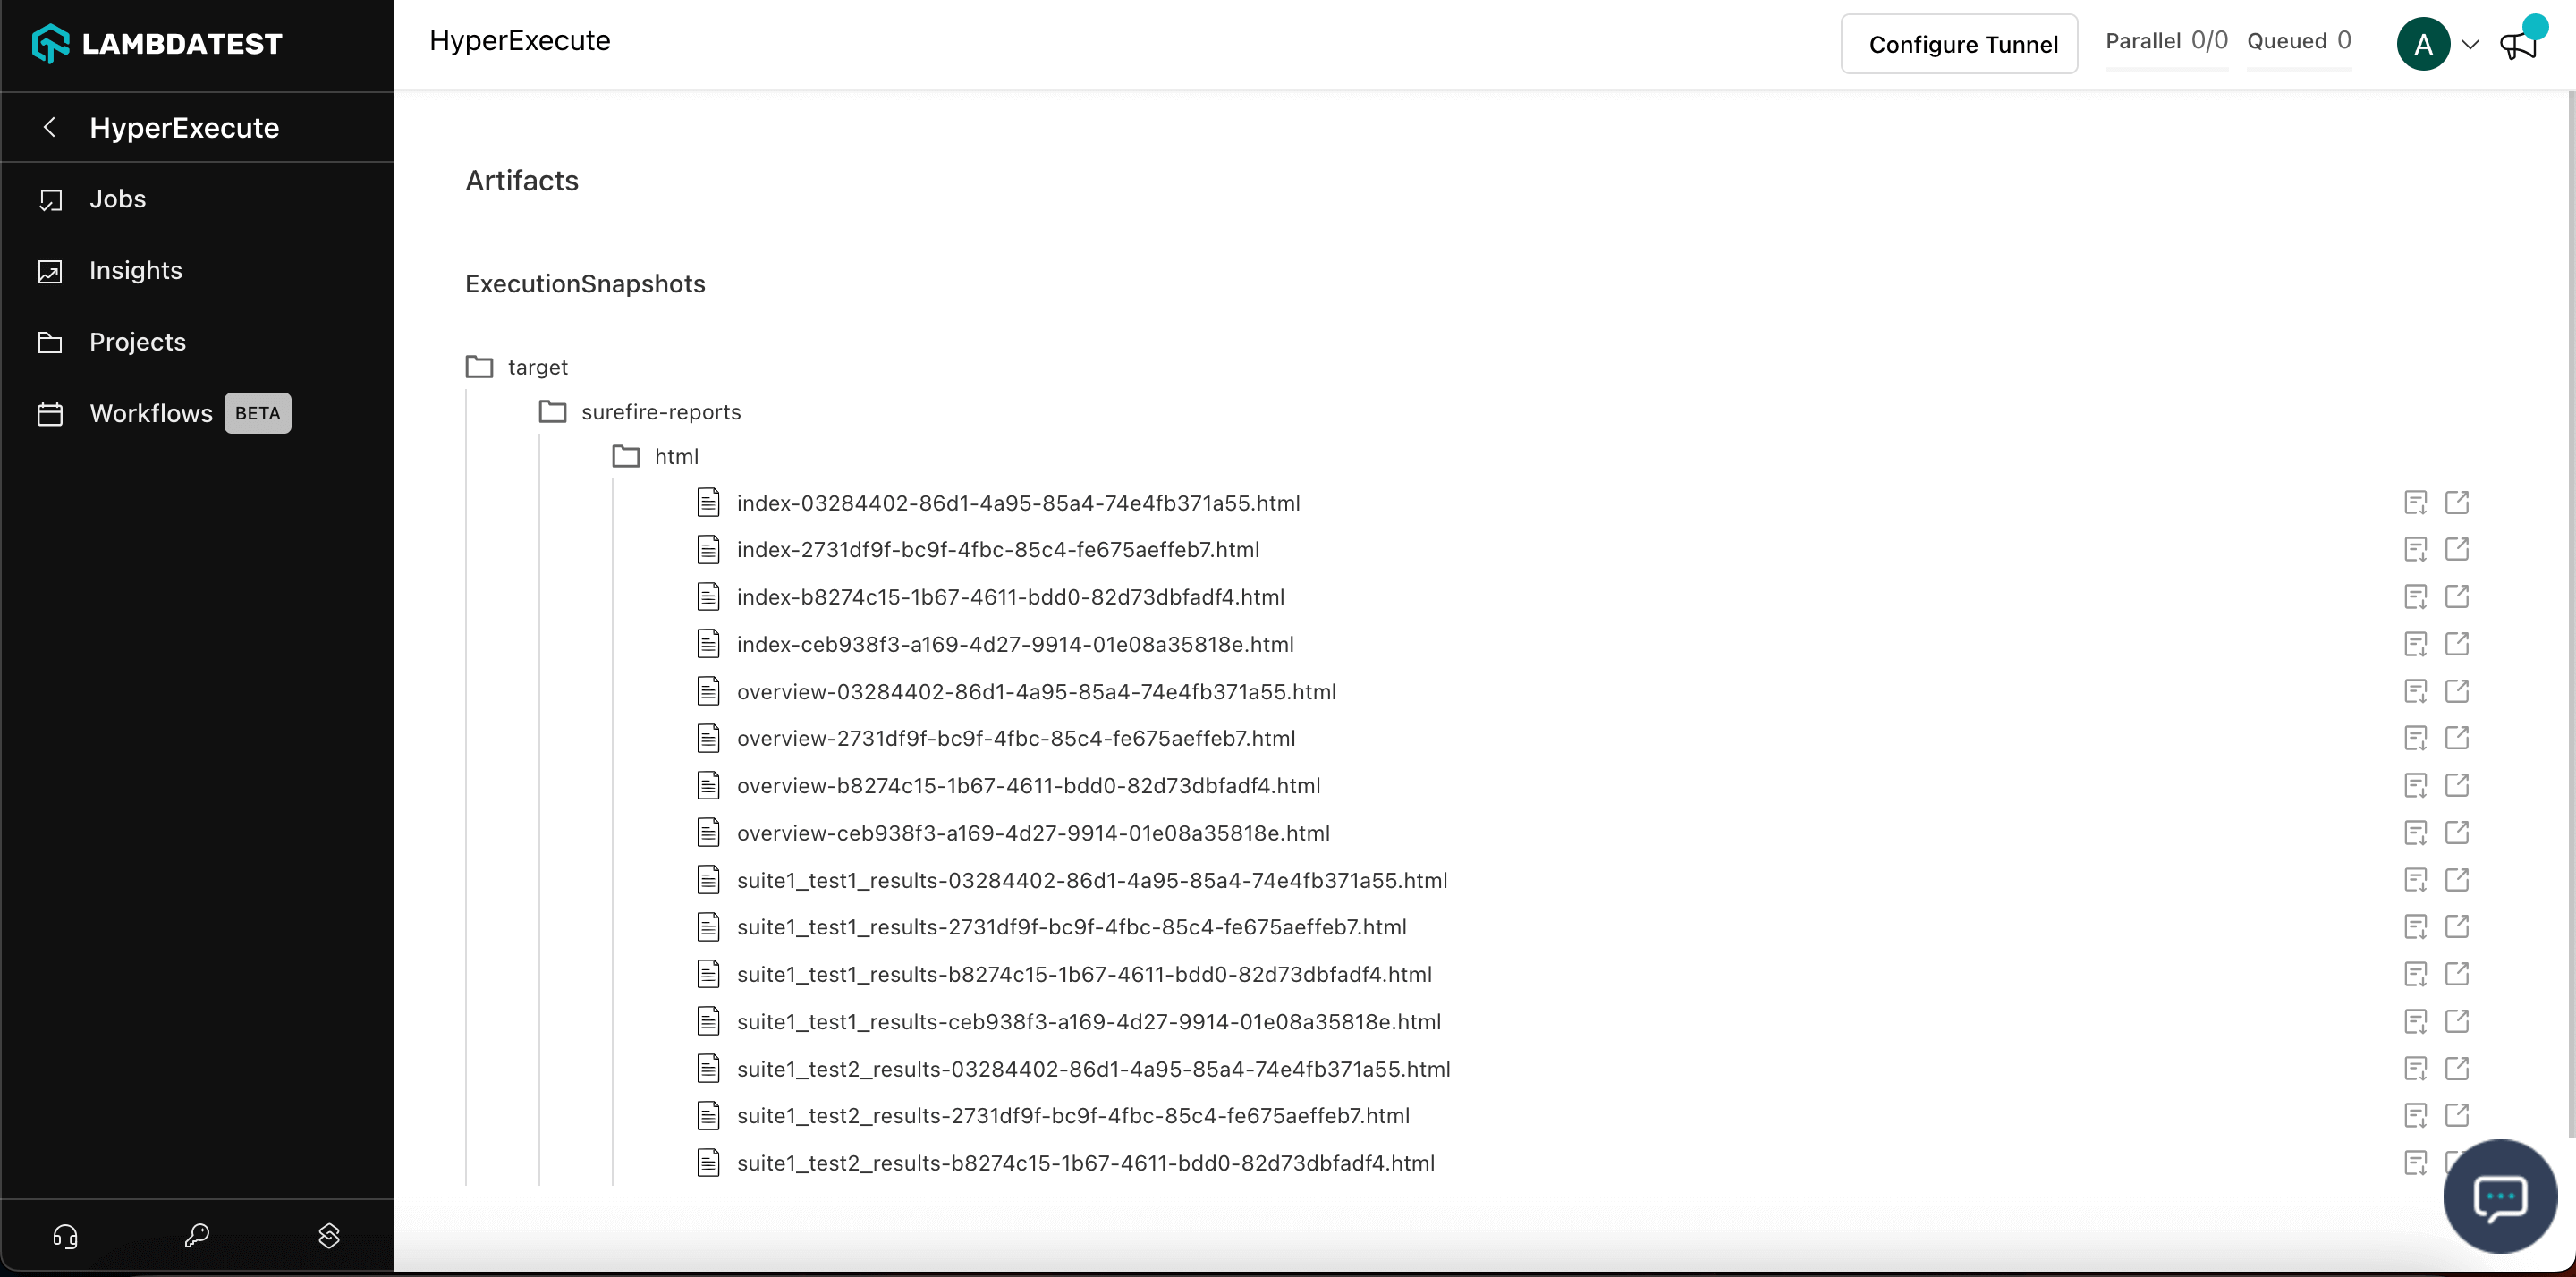
Task: Click the key access token icon
Action: [x=197, y=1236]
